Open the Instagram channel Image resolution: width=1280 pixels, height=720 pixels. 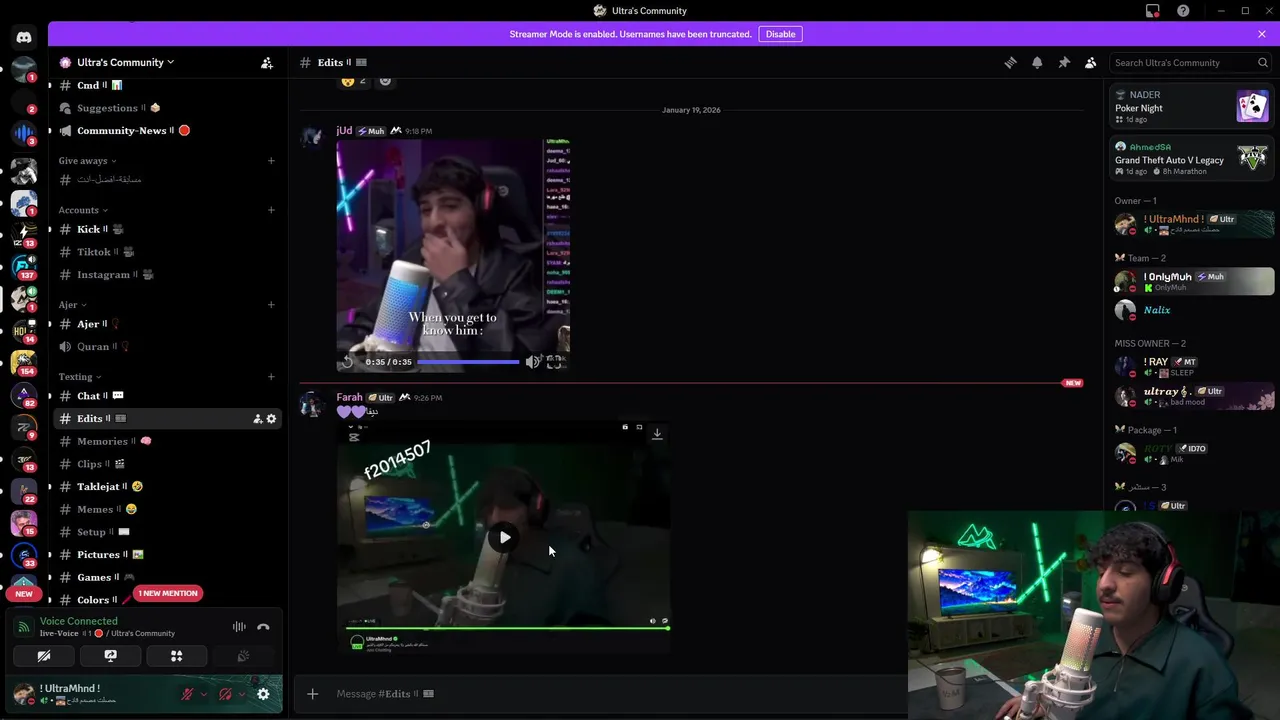(166, 274)
